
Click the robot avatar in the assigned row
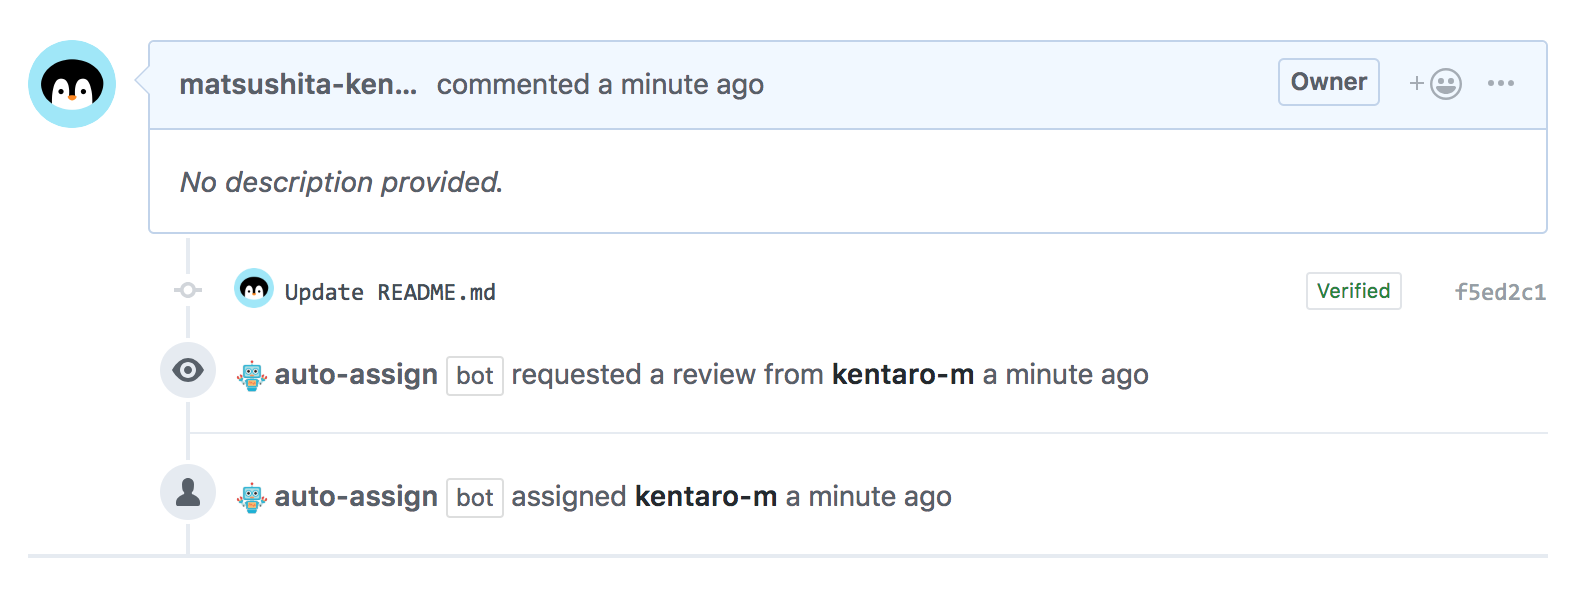[x=252, y=498]
